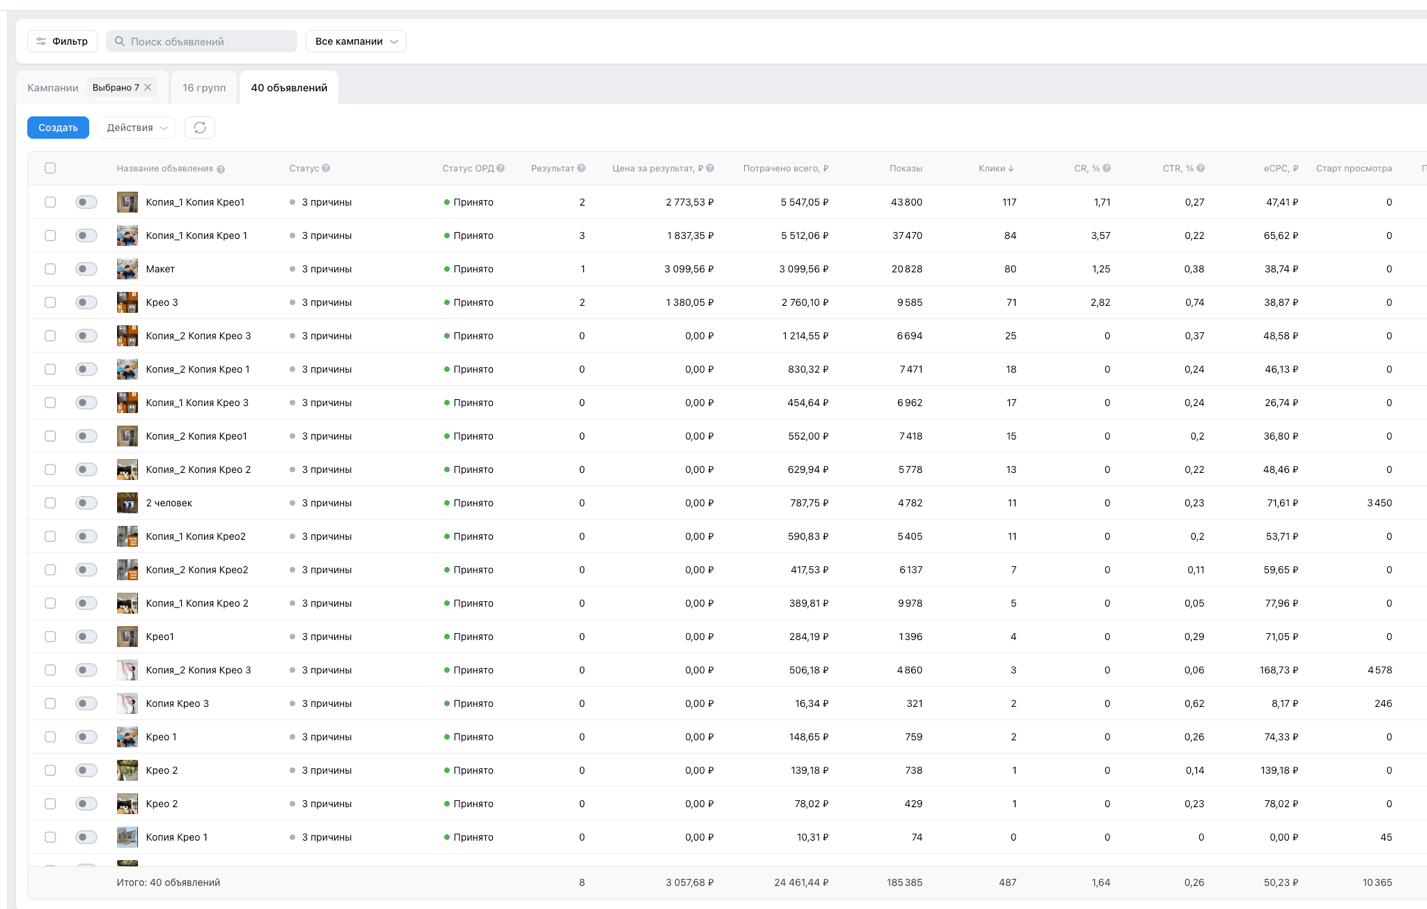Click the help icon next to Результат header

point(581,169)
